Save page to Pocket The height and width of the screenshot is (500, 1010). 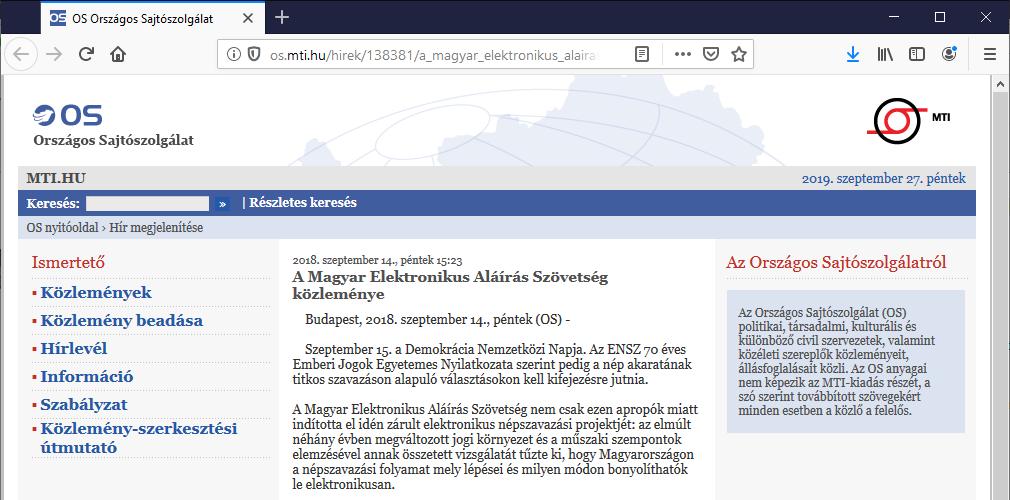[x=710, y=54]
